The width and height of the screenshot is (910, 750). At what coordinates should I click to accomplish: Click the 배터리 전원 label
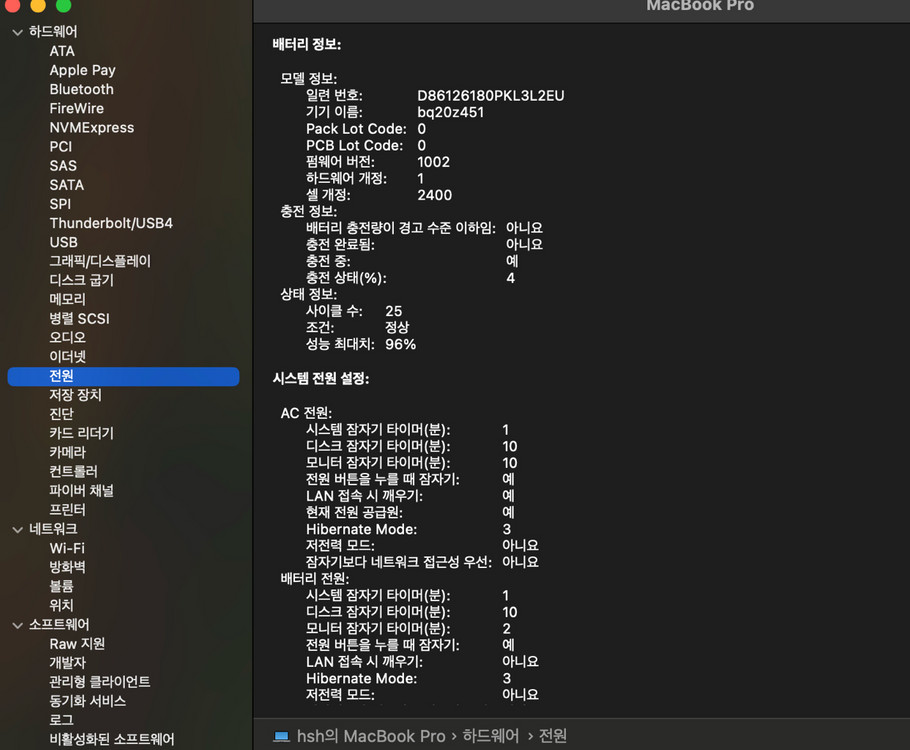tap(315, 578)
